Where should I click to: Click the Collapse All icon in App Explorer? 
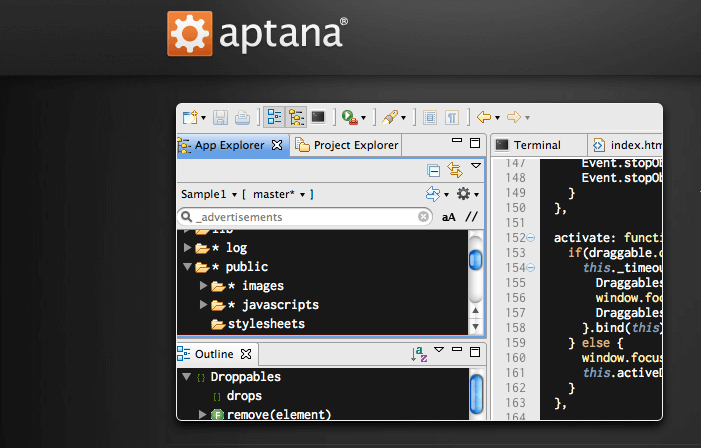coord(433,170)
